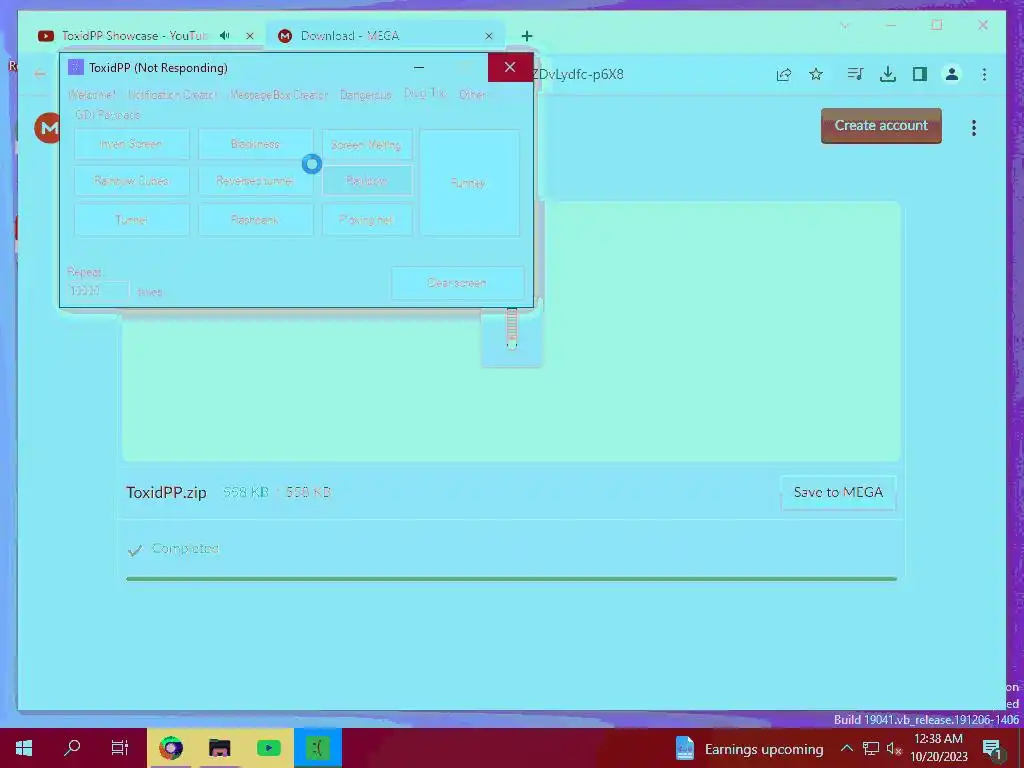Viewport: 1024px width, 768px height.
Task: Click the Rainbow button
Action: point(367,181)
